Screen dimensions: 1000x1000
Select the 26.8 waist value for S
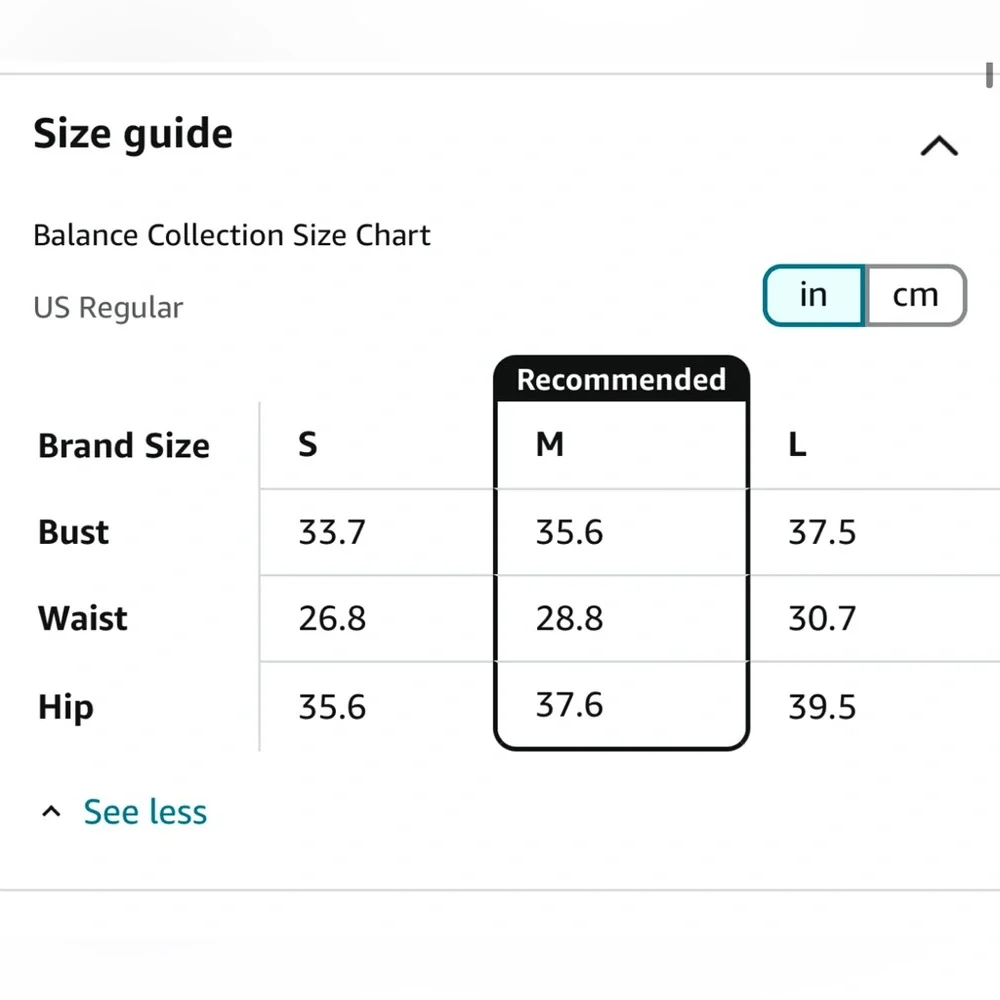(x=331, y=618)
